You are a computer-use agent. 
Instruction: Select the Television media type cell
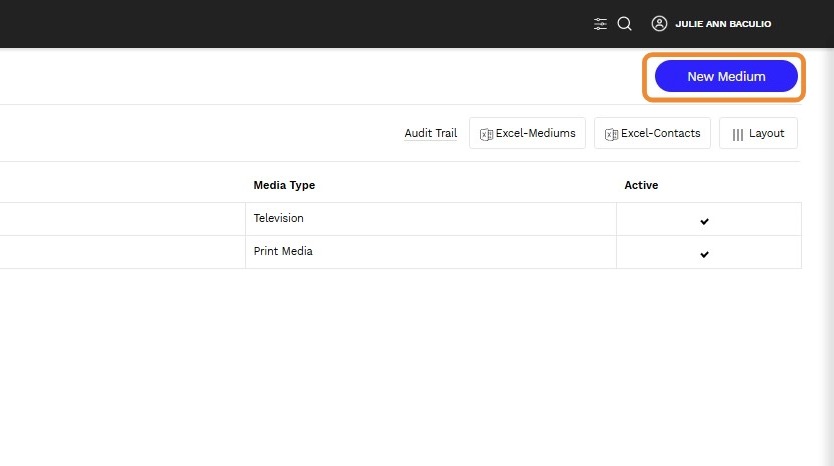[x=279, y=218]
